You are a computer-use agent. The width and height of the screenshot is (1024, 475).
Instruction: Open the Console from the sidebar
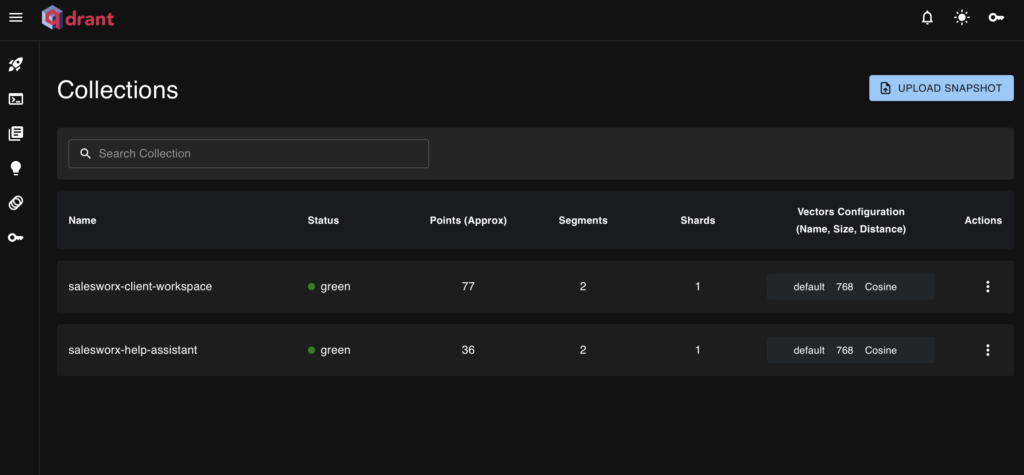[x=16, y=99]
